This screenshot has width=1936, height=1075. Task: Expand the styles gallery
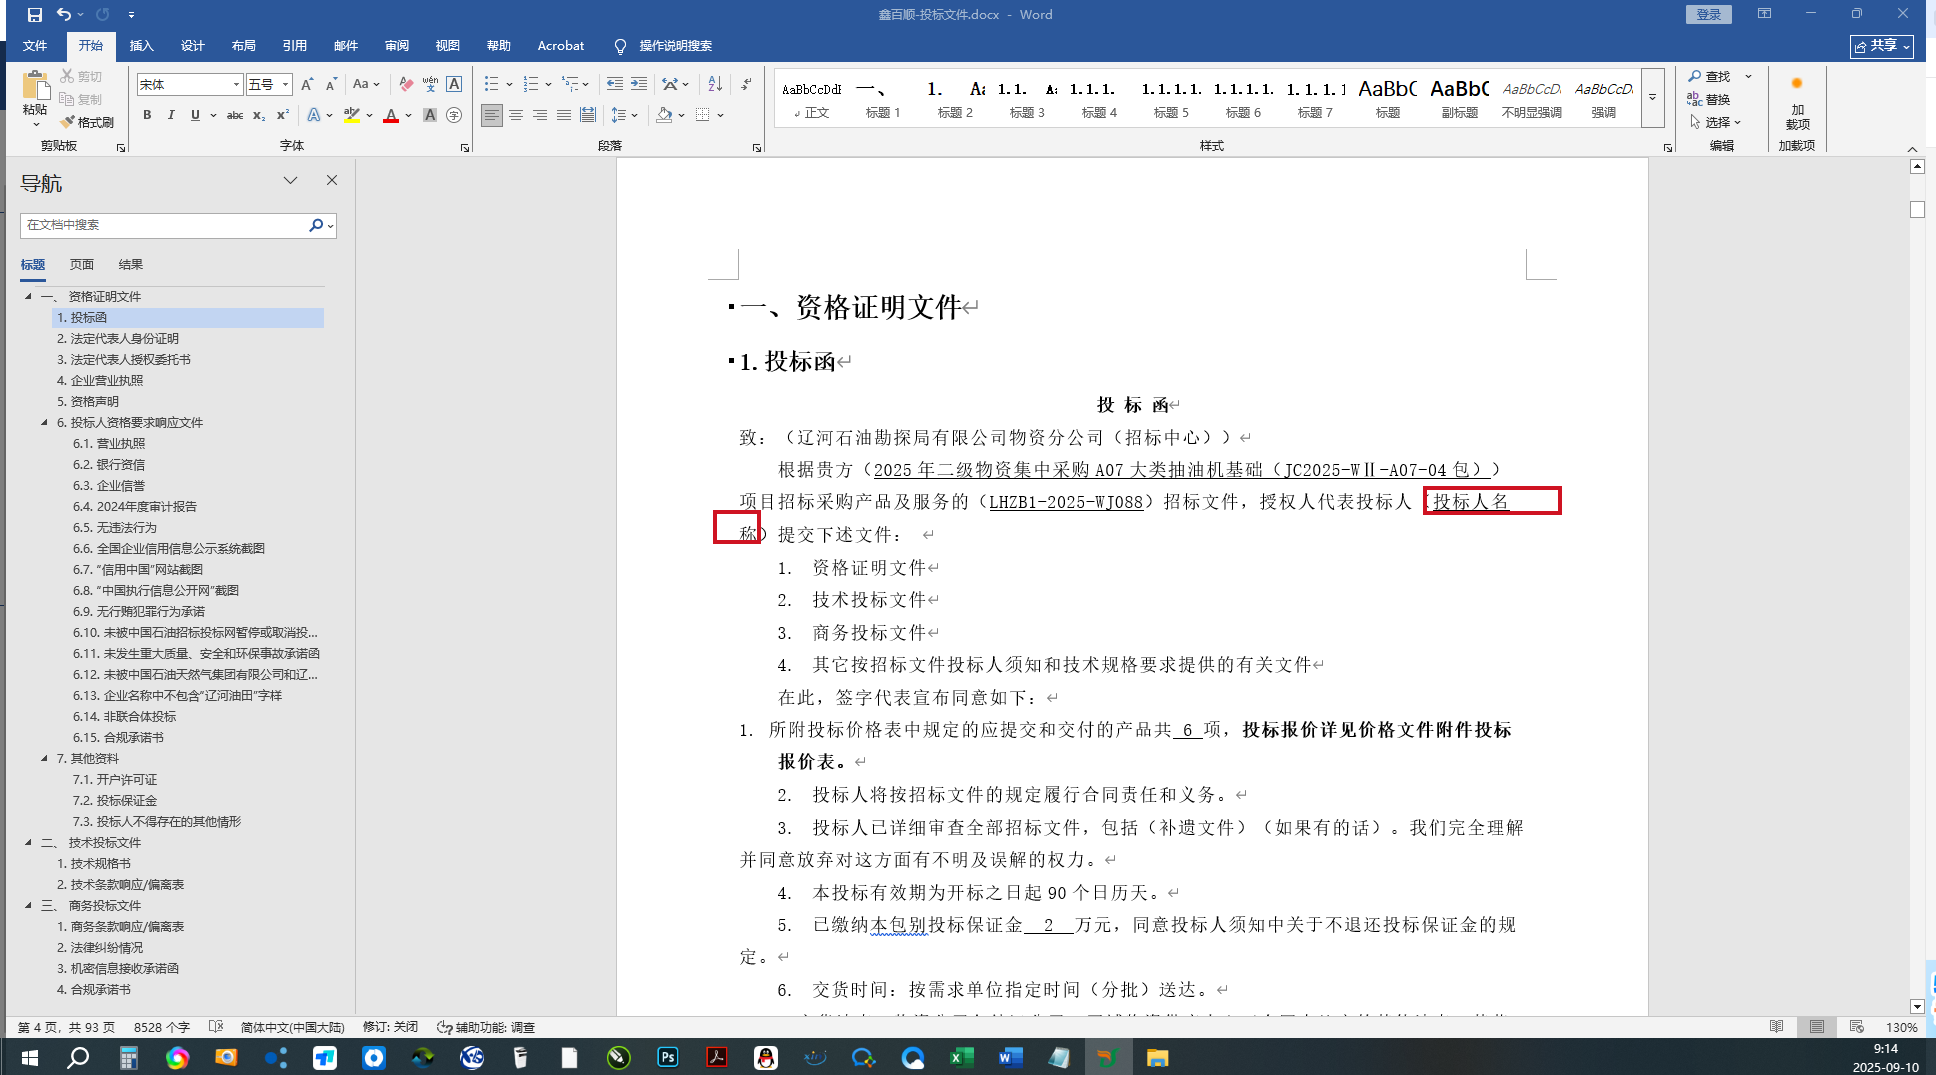click(1653, 97)
